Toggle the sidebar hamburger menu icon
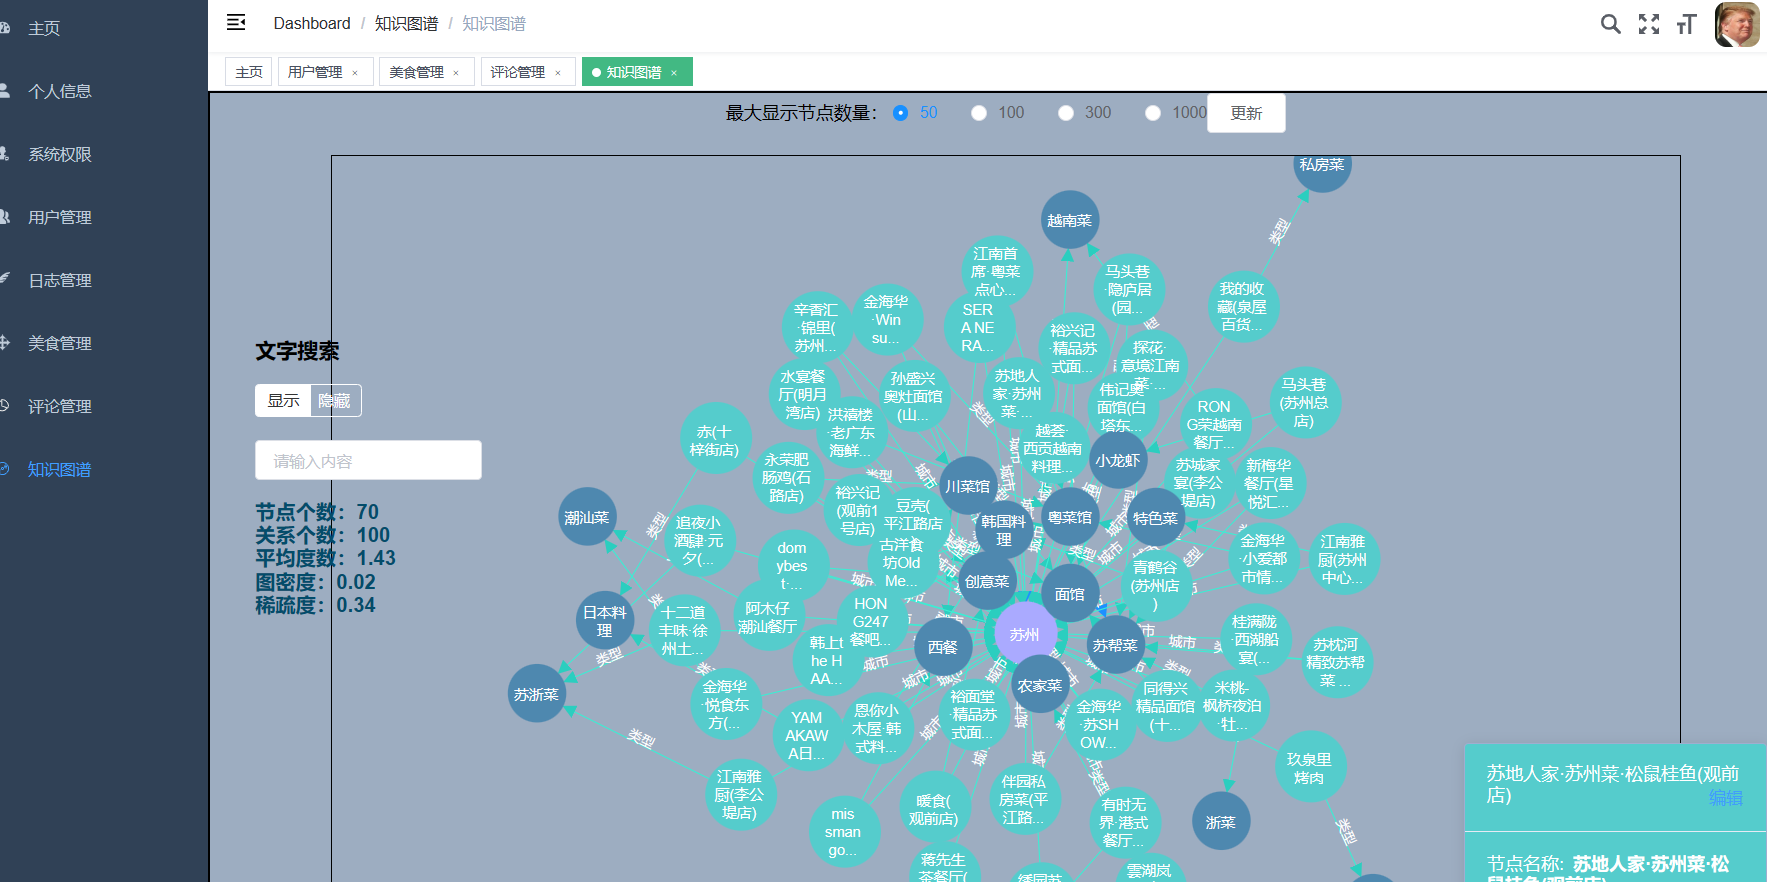 (x=236, y=22)
